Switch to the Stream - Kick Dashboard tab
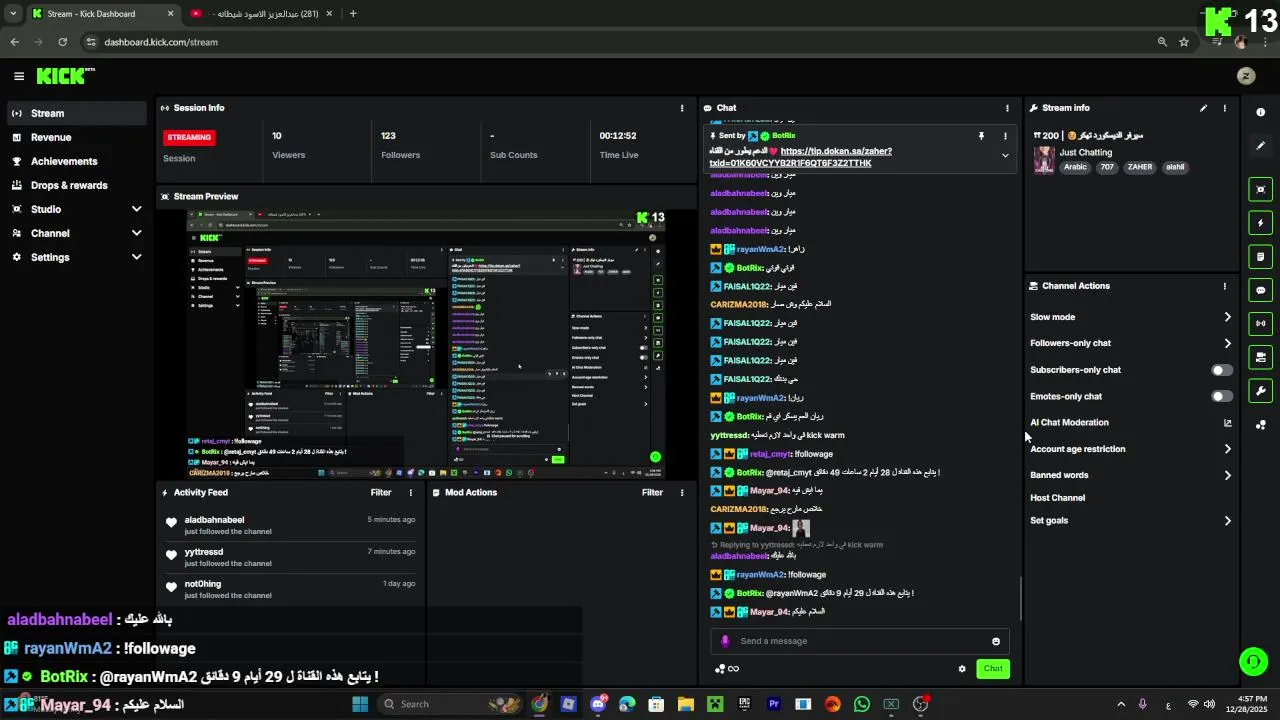 pyautogui.click(x=102, y=14)
